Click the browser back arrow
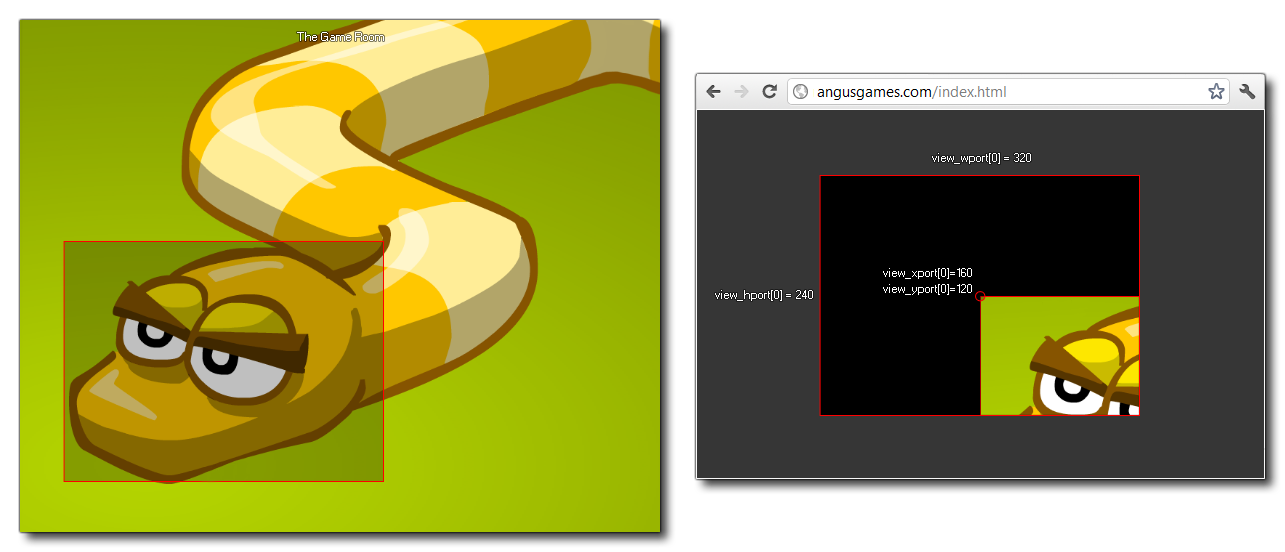 pyautogui.click(x=713, y=92)
